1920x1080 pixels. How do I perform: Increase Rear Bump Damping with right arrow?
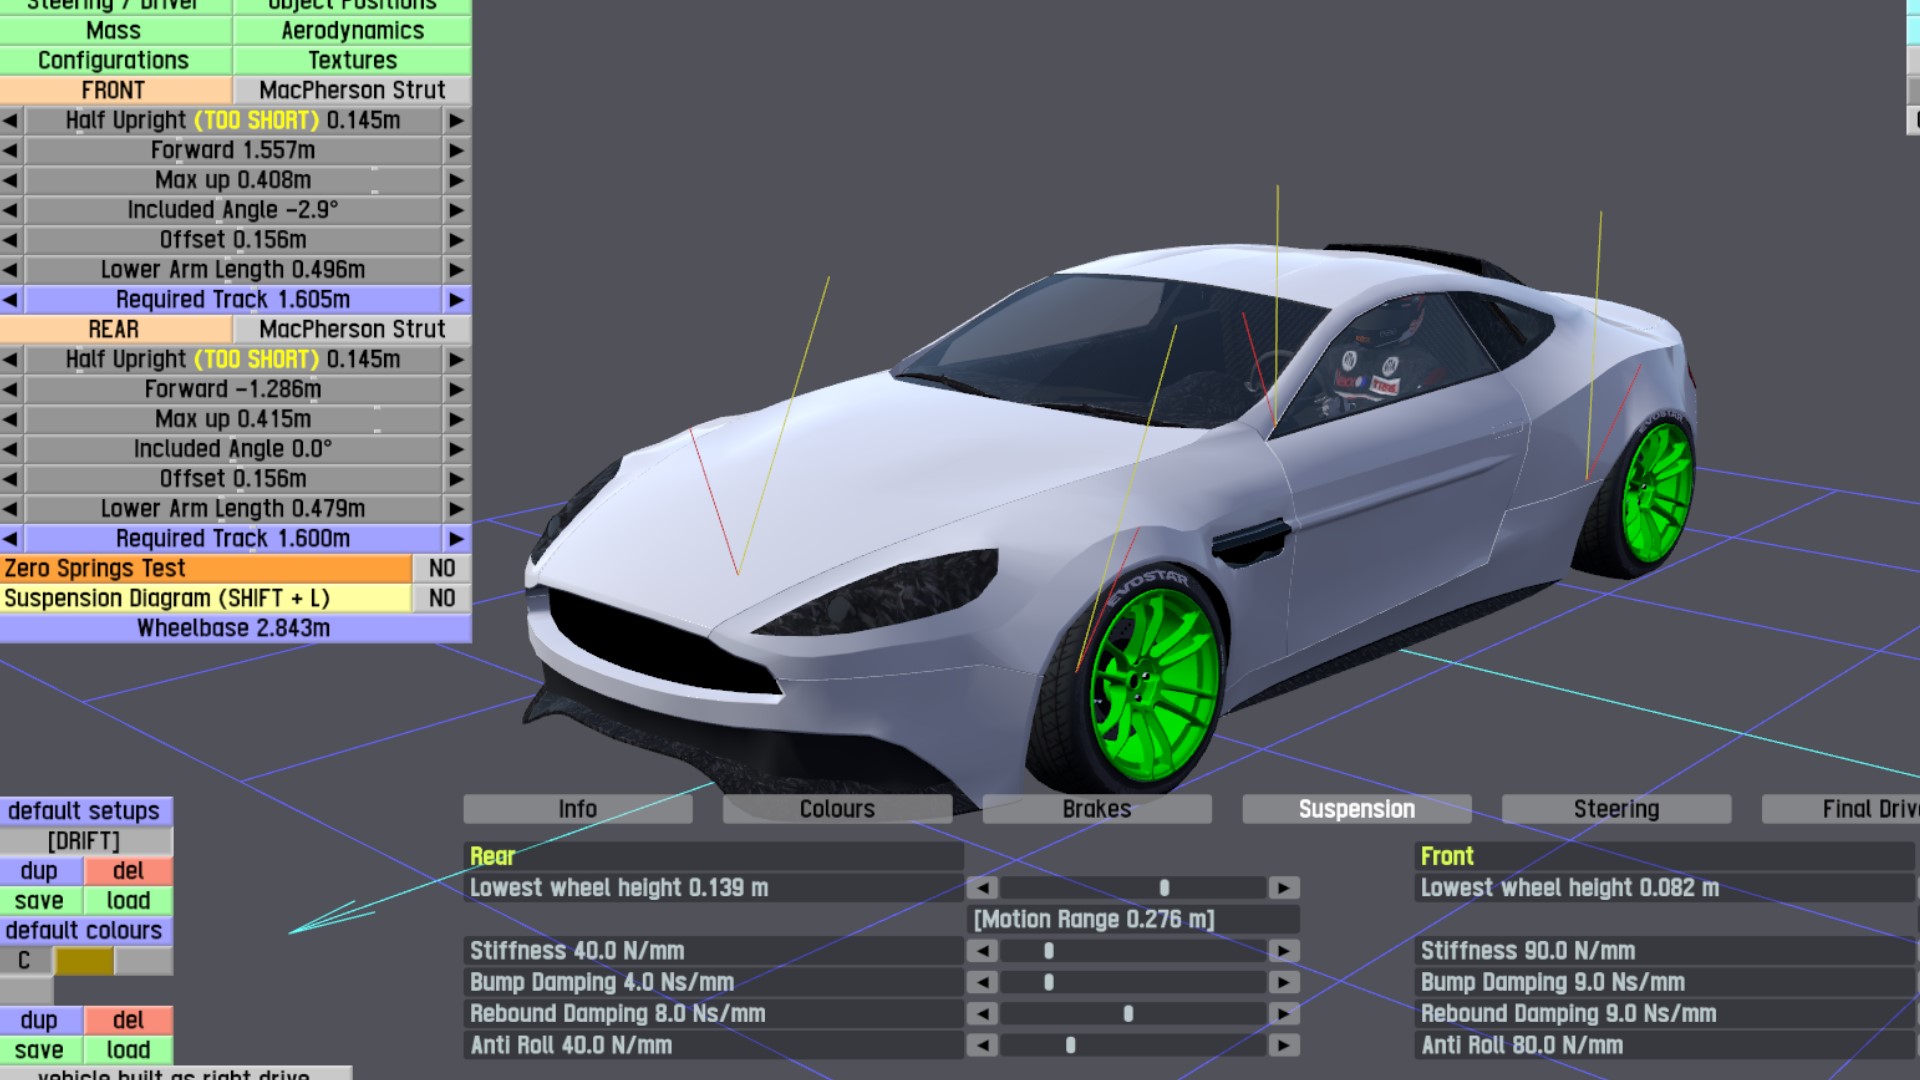tap(1284, 983)
